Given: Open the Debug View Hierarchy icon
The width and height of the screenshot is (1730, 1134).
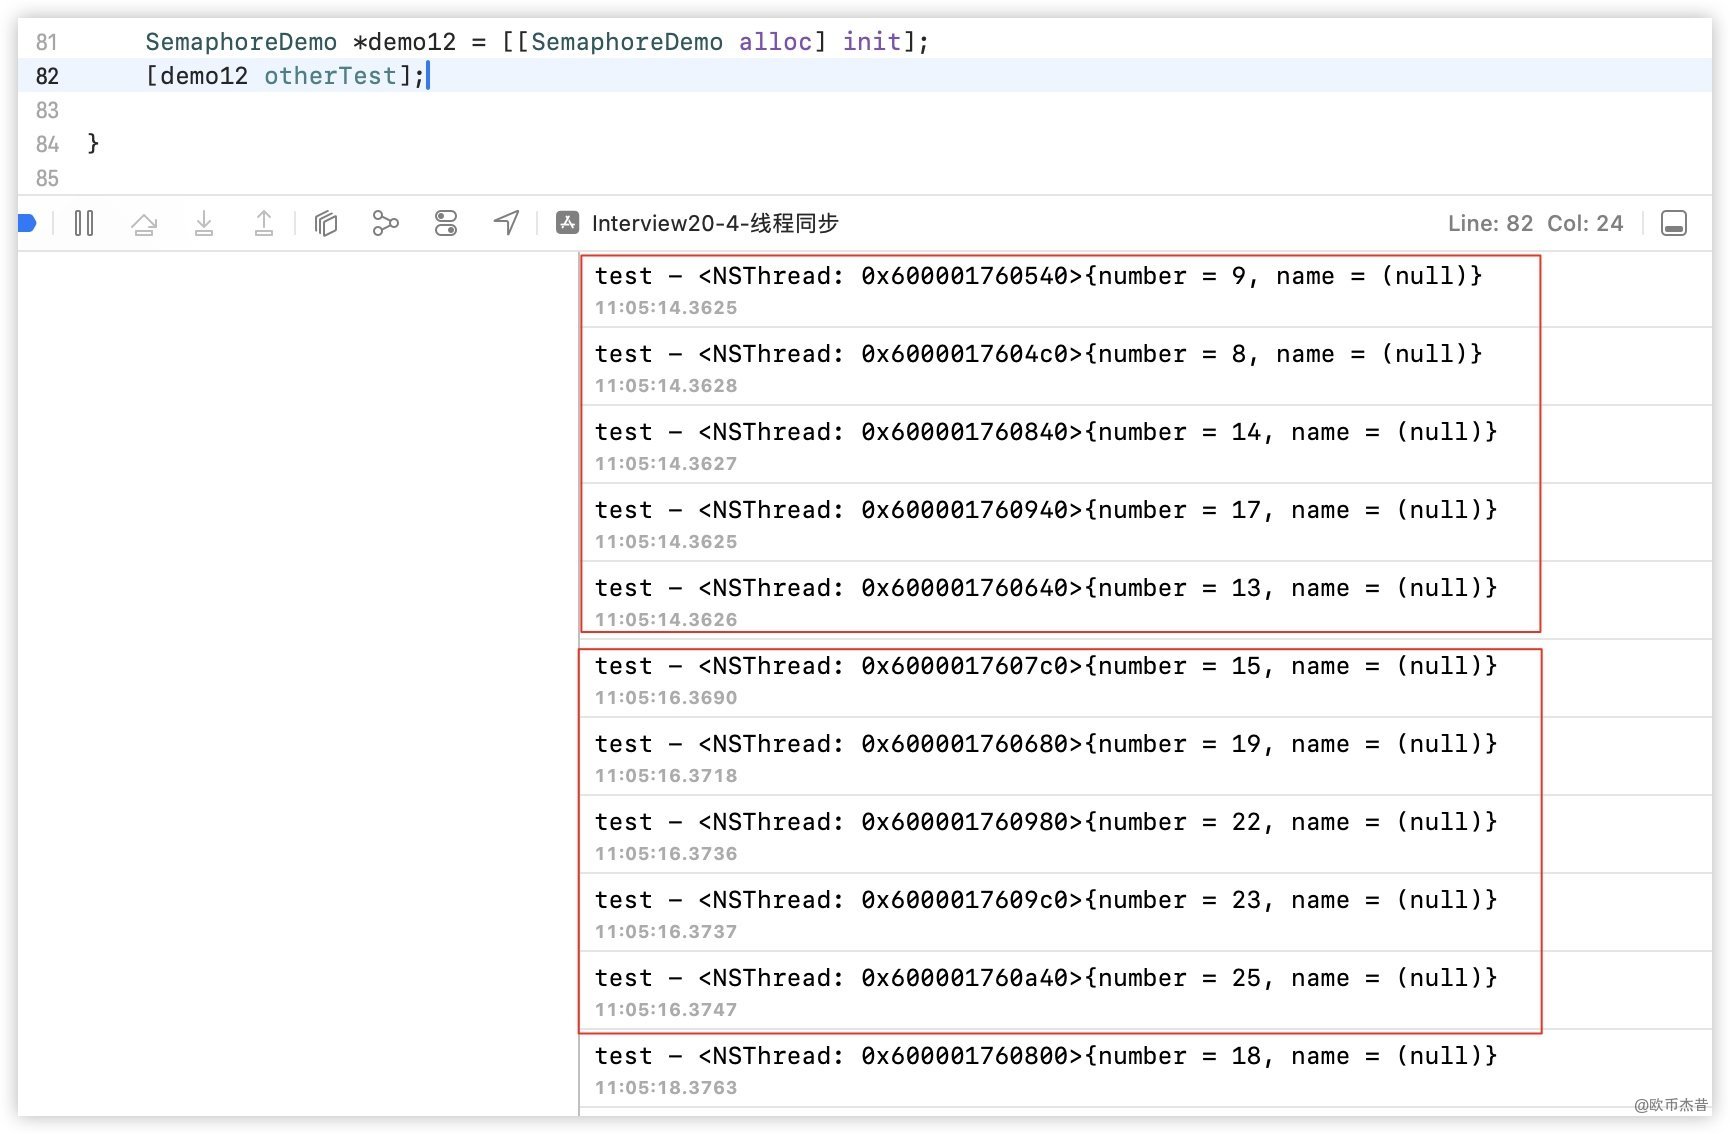Looking at the screenshot, I should tap(326, 223).
